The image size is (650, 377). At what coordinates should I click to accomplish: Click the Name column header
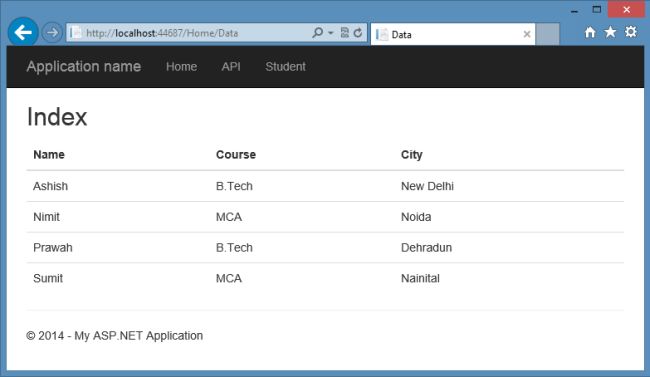pos(49,155)
